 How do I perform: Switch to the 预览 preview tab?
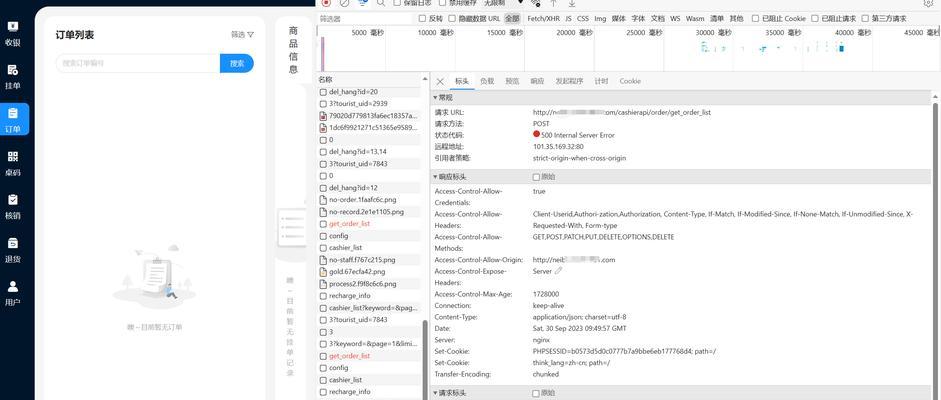(x=512, y=81)
